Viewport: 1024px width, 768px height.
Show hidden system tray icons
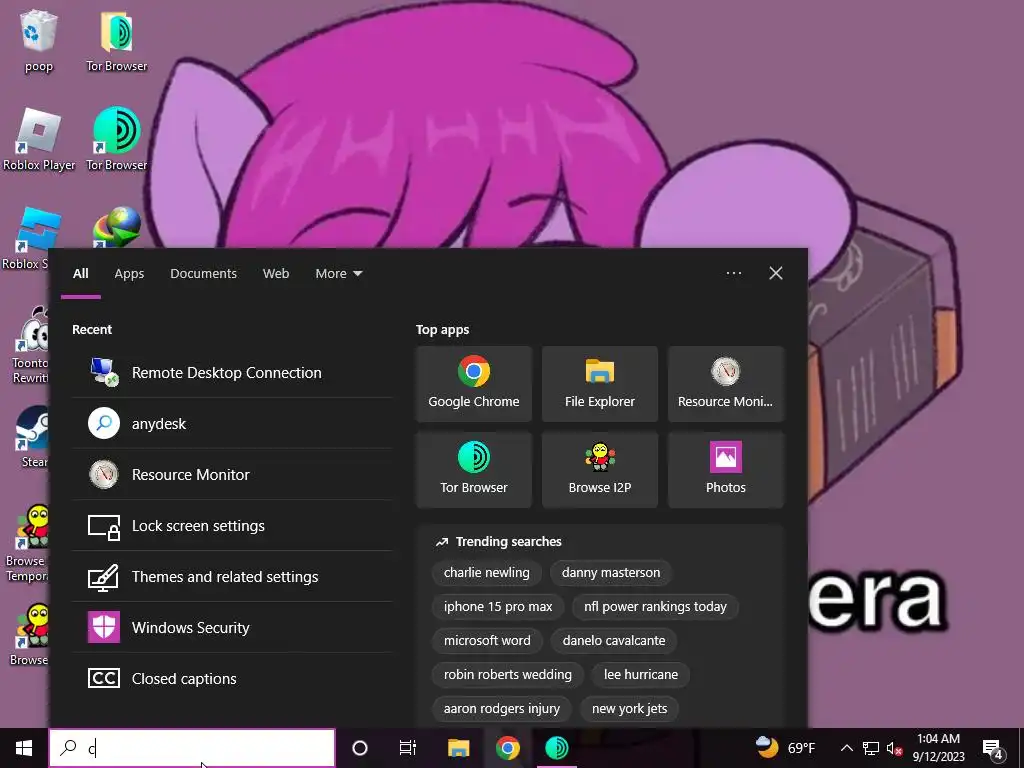(846, 748)
